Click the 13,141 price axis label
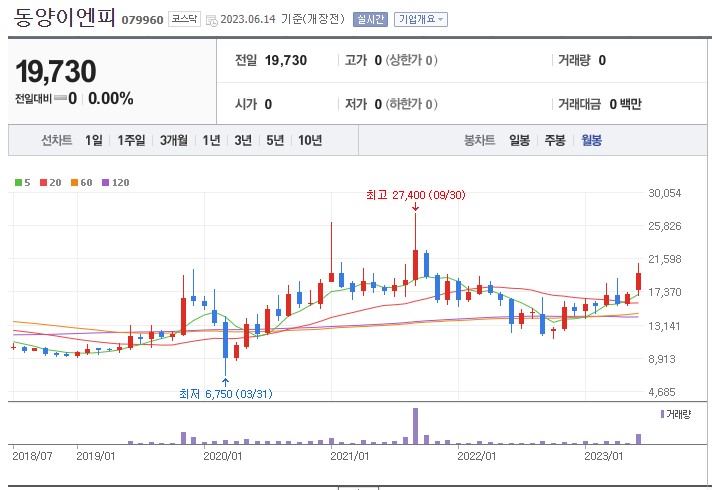The height and width of the screenshot is (490, 712). click(x=665, y=326)
